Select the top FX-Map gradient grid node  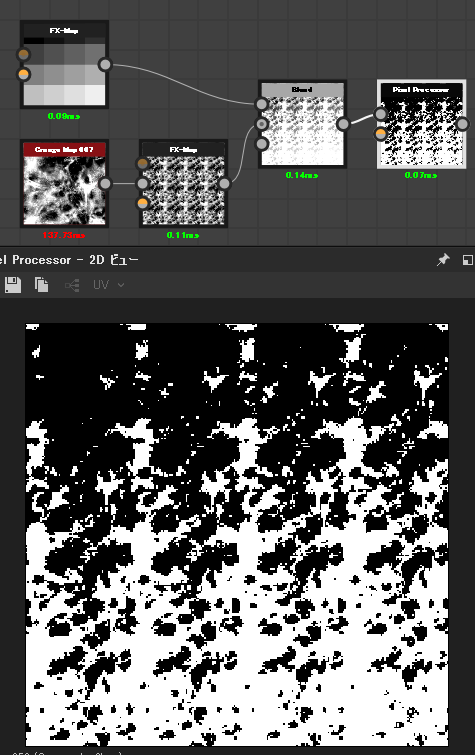(x=64, y=64)
